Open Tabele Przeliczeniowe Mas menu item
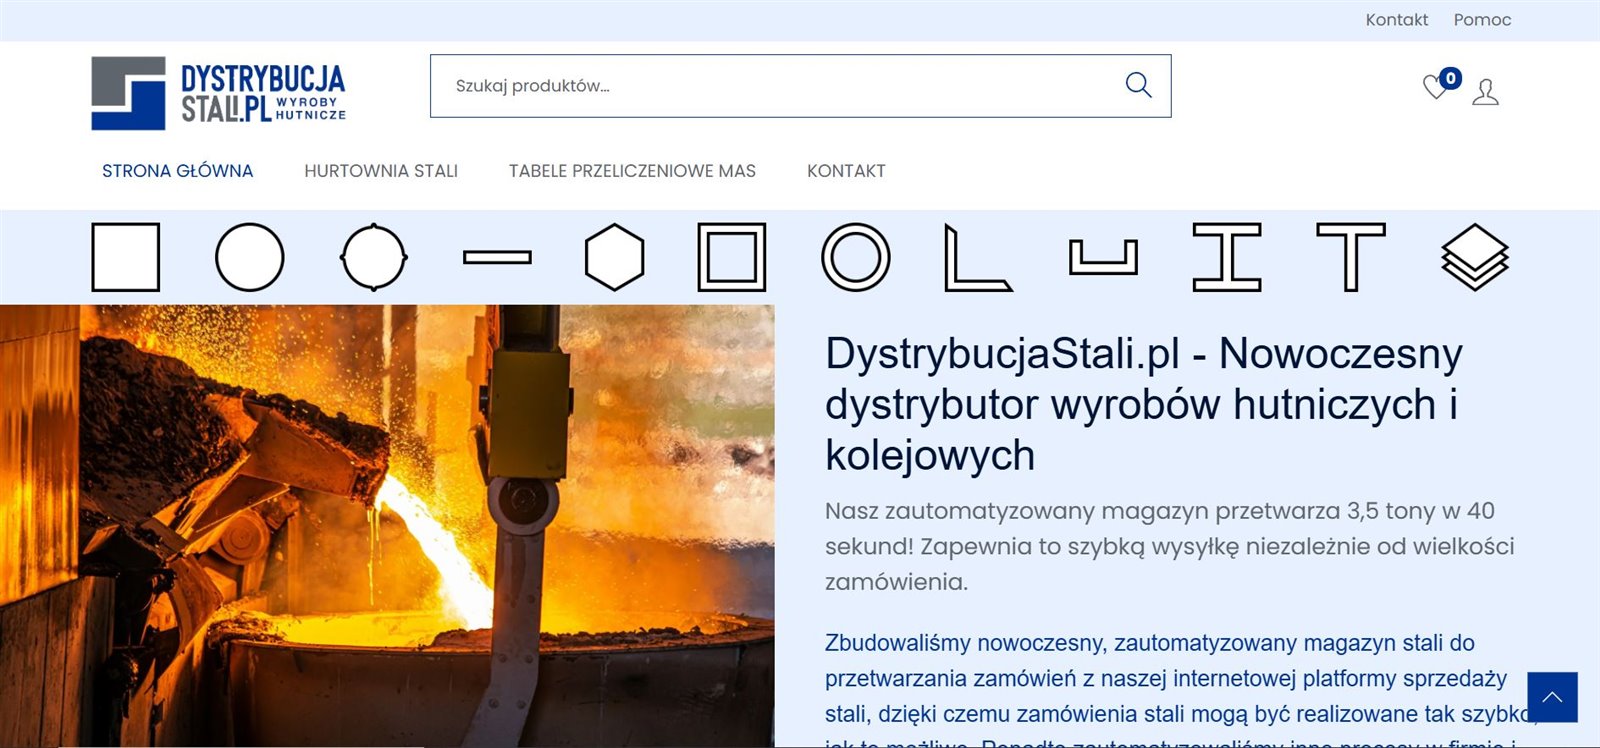1600x748 pixels. [632, 171]
